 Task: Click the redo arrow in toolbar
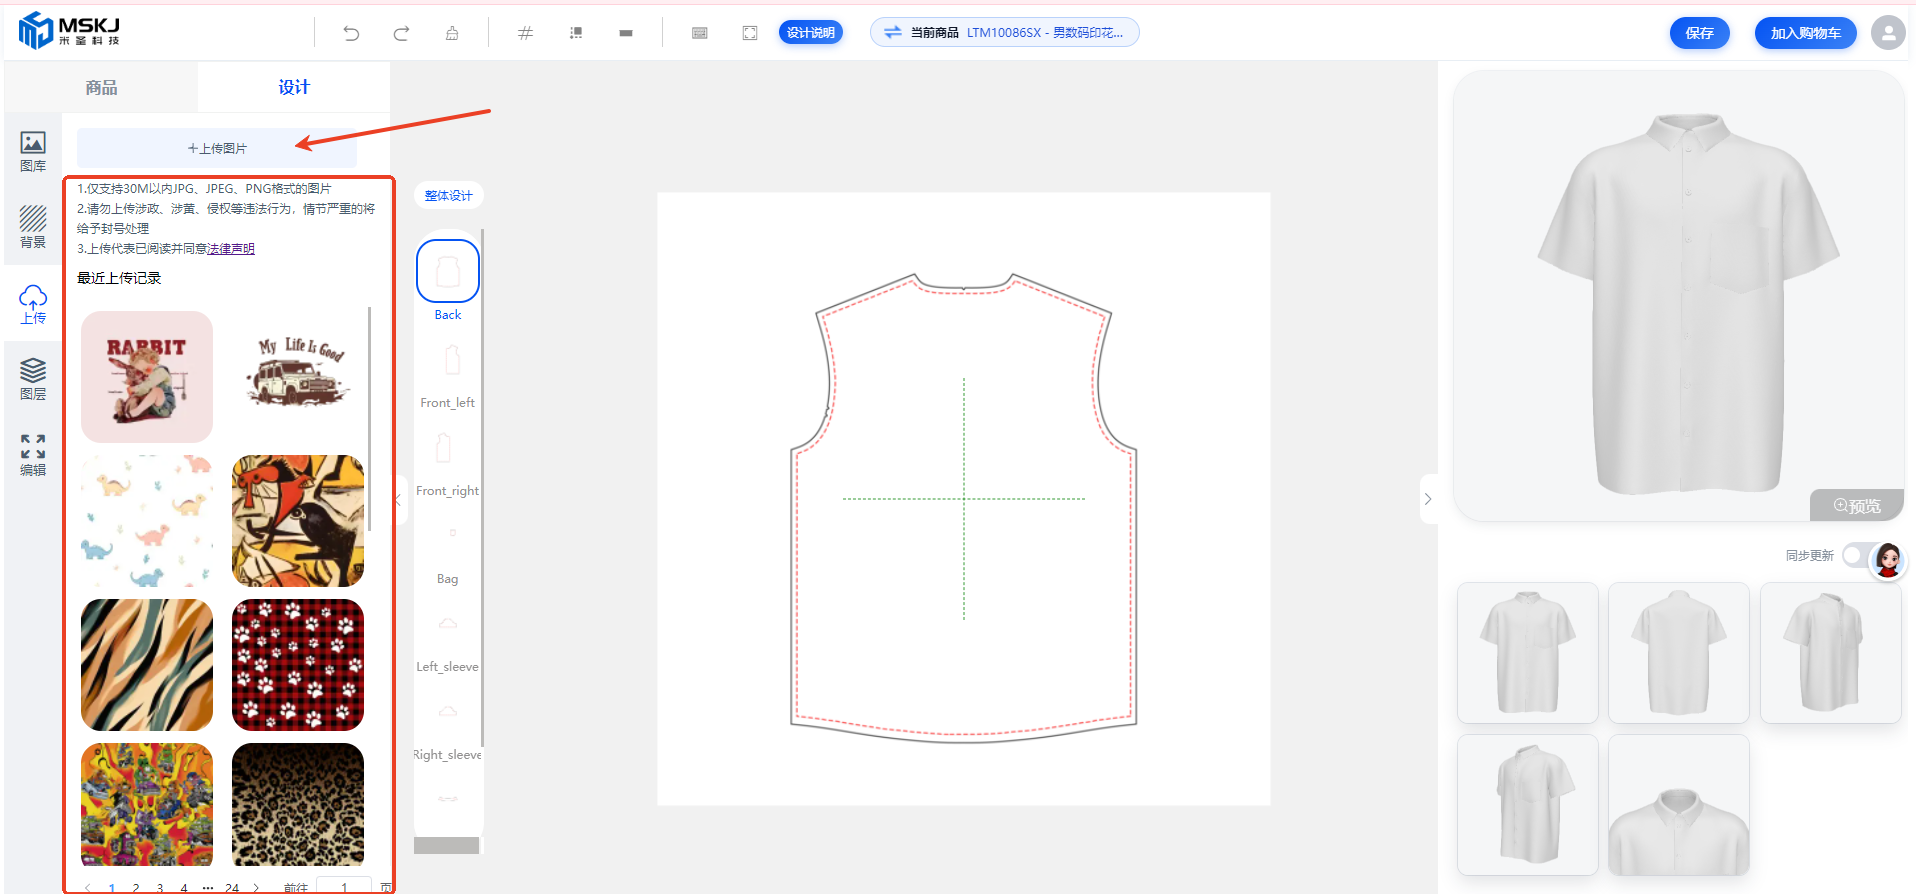click(x=401, y=33)
